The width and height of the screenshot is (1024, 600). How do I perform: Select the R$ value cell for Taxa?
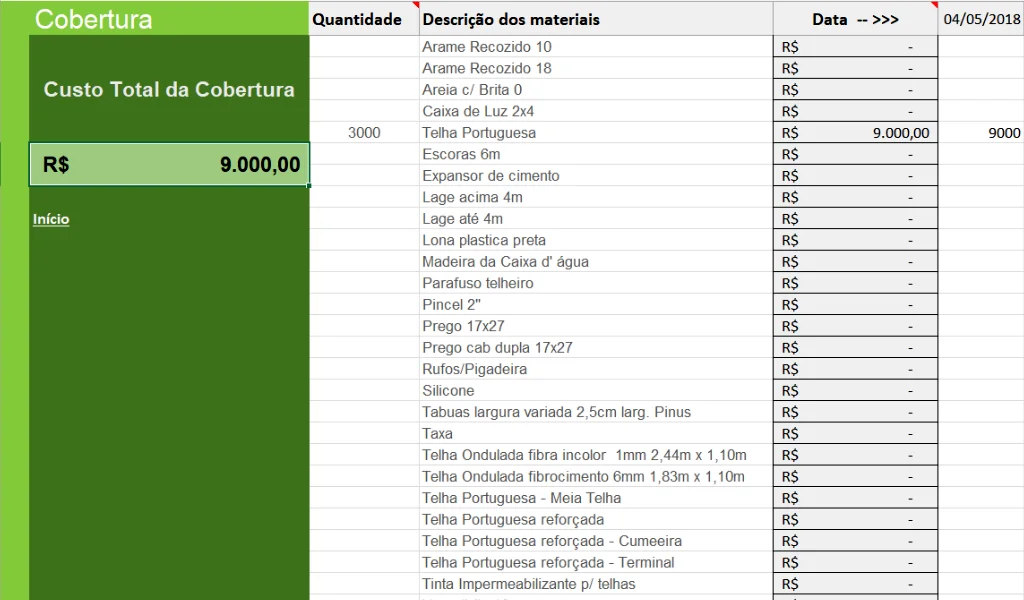[x=856, y=434]
